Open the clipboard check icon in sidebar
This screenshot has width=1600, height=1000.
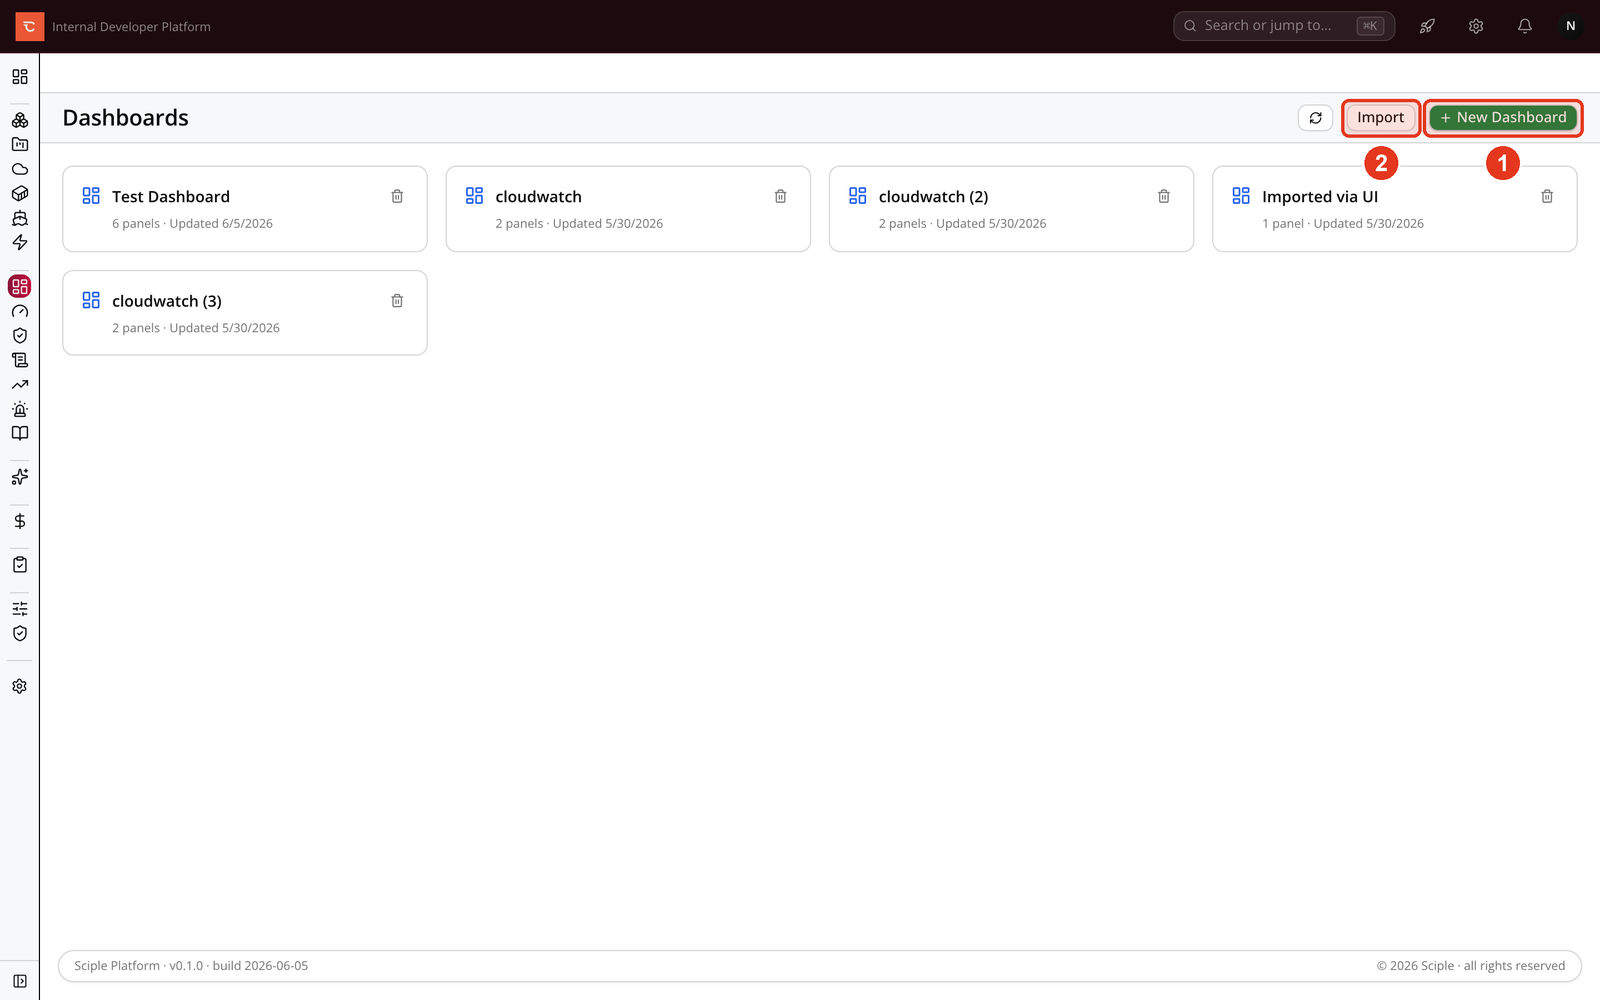coord(20,565)
